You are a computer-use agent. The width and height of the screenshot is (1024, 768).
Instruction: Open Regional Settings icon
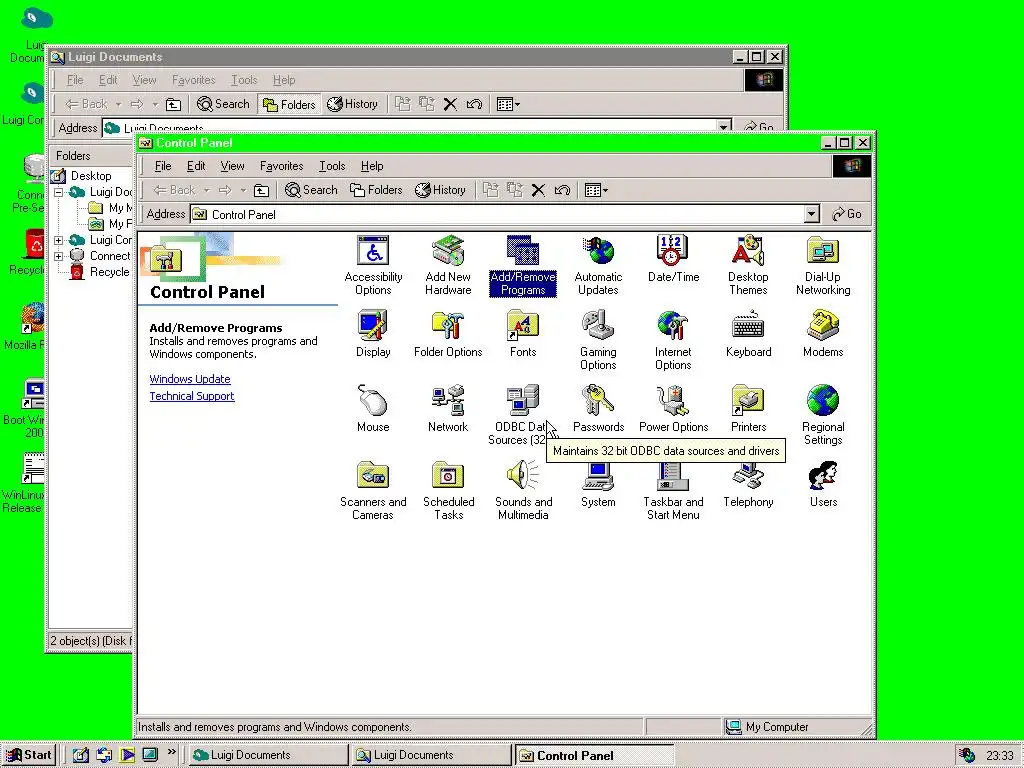823,416
